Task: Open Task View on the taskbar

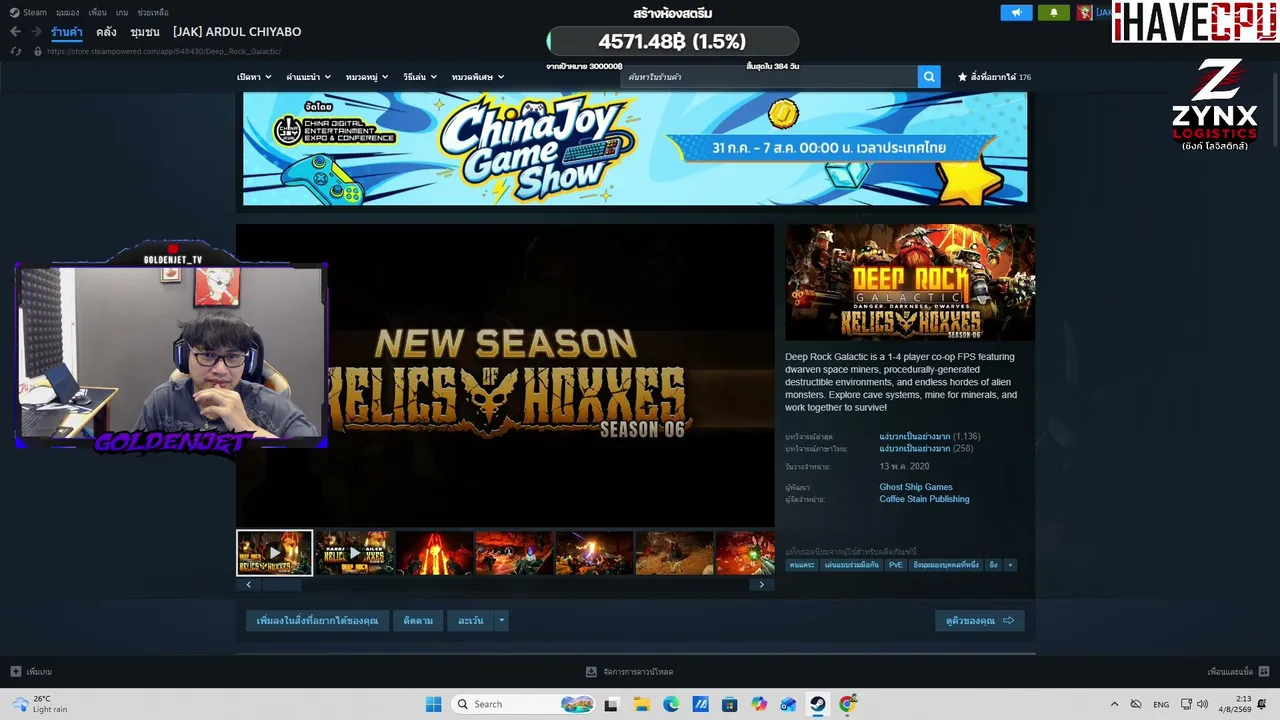Action: click(611, 704)
